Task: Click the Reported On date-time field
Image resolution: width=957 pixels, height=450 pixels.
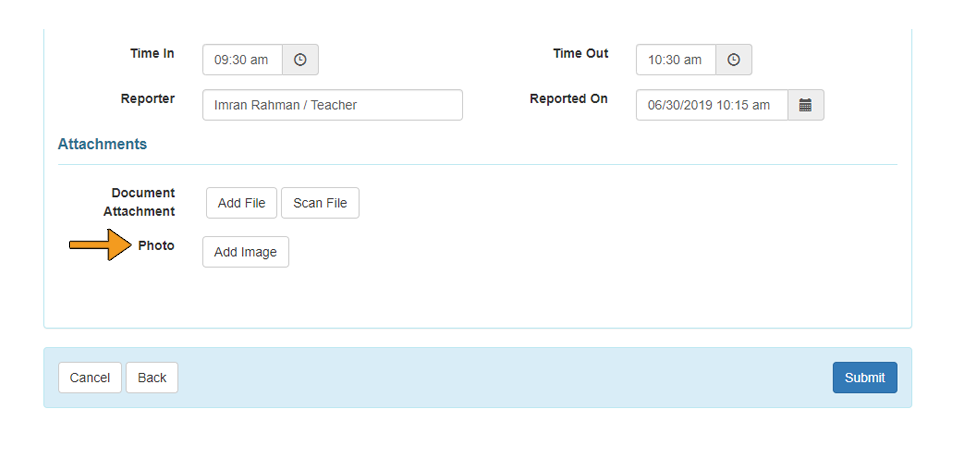Action: click(711, 105)
